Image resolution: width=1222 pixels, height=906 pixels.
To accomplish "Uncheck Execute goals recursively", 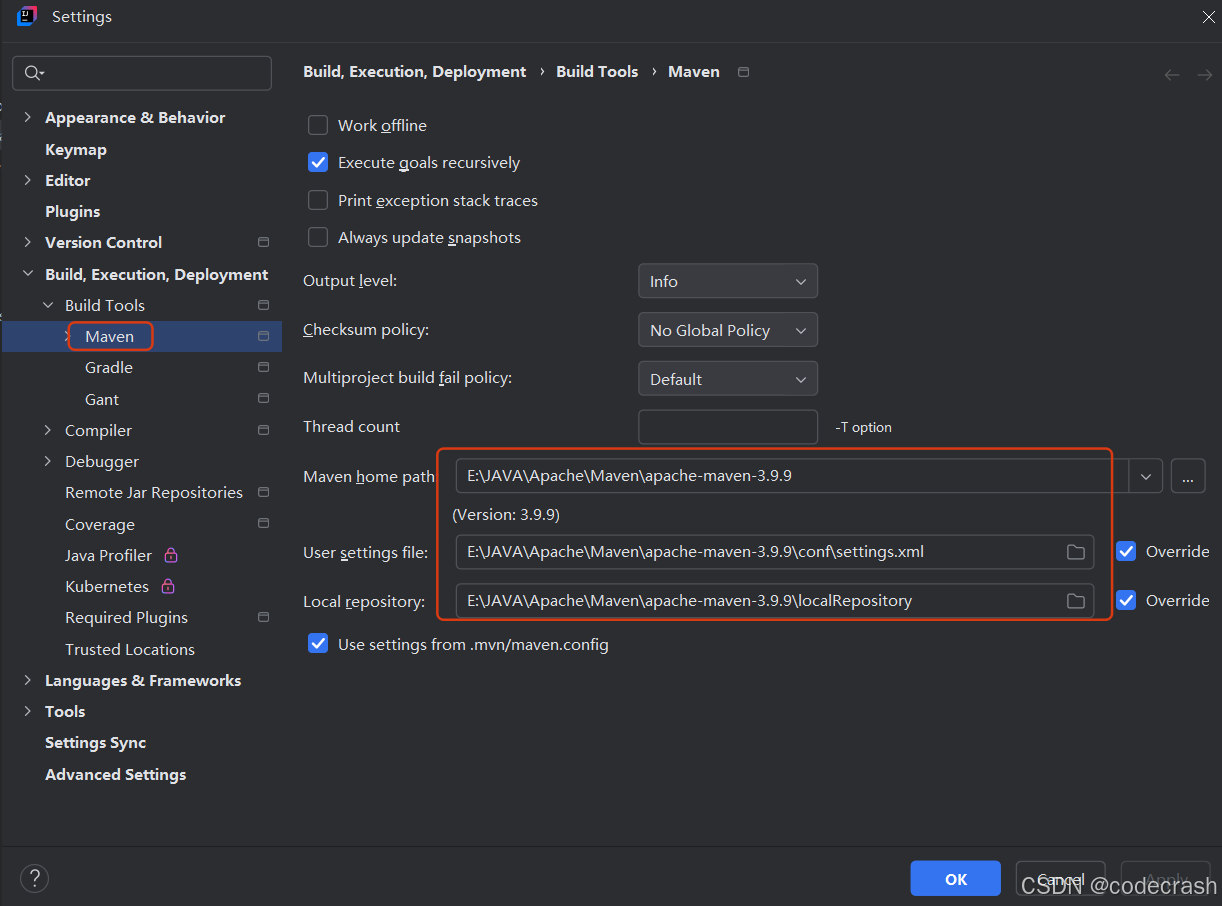I will [x=318, y=162].
